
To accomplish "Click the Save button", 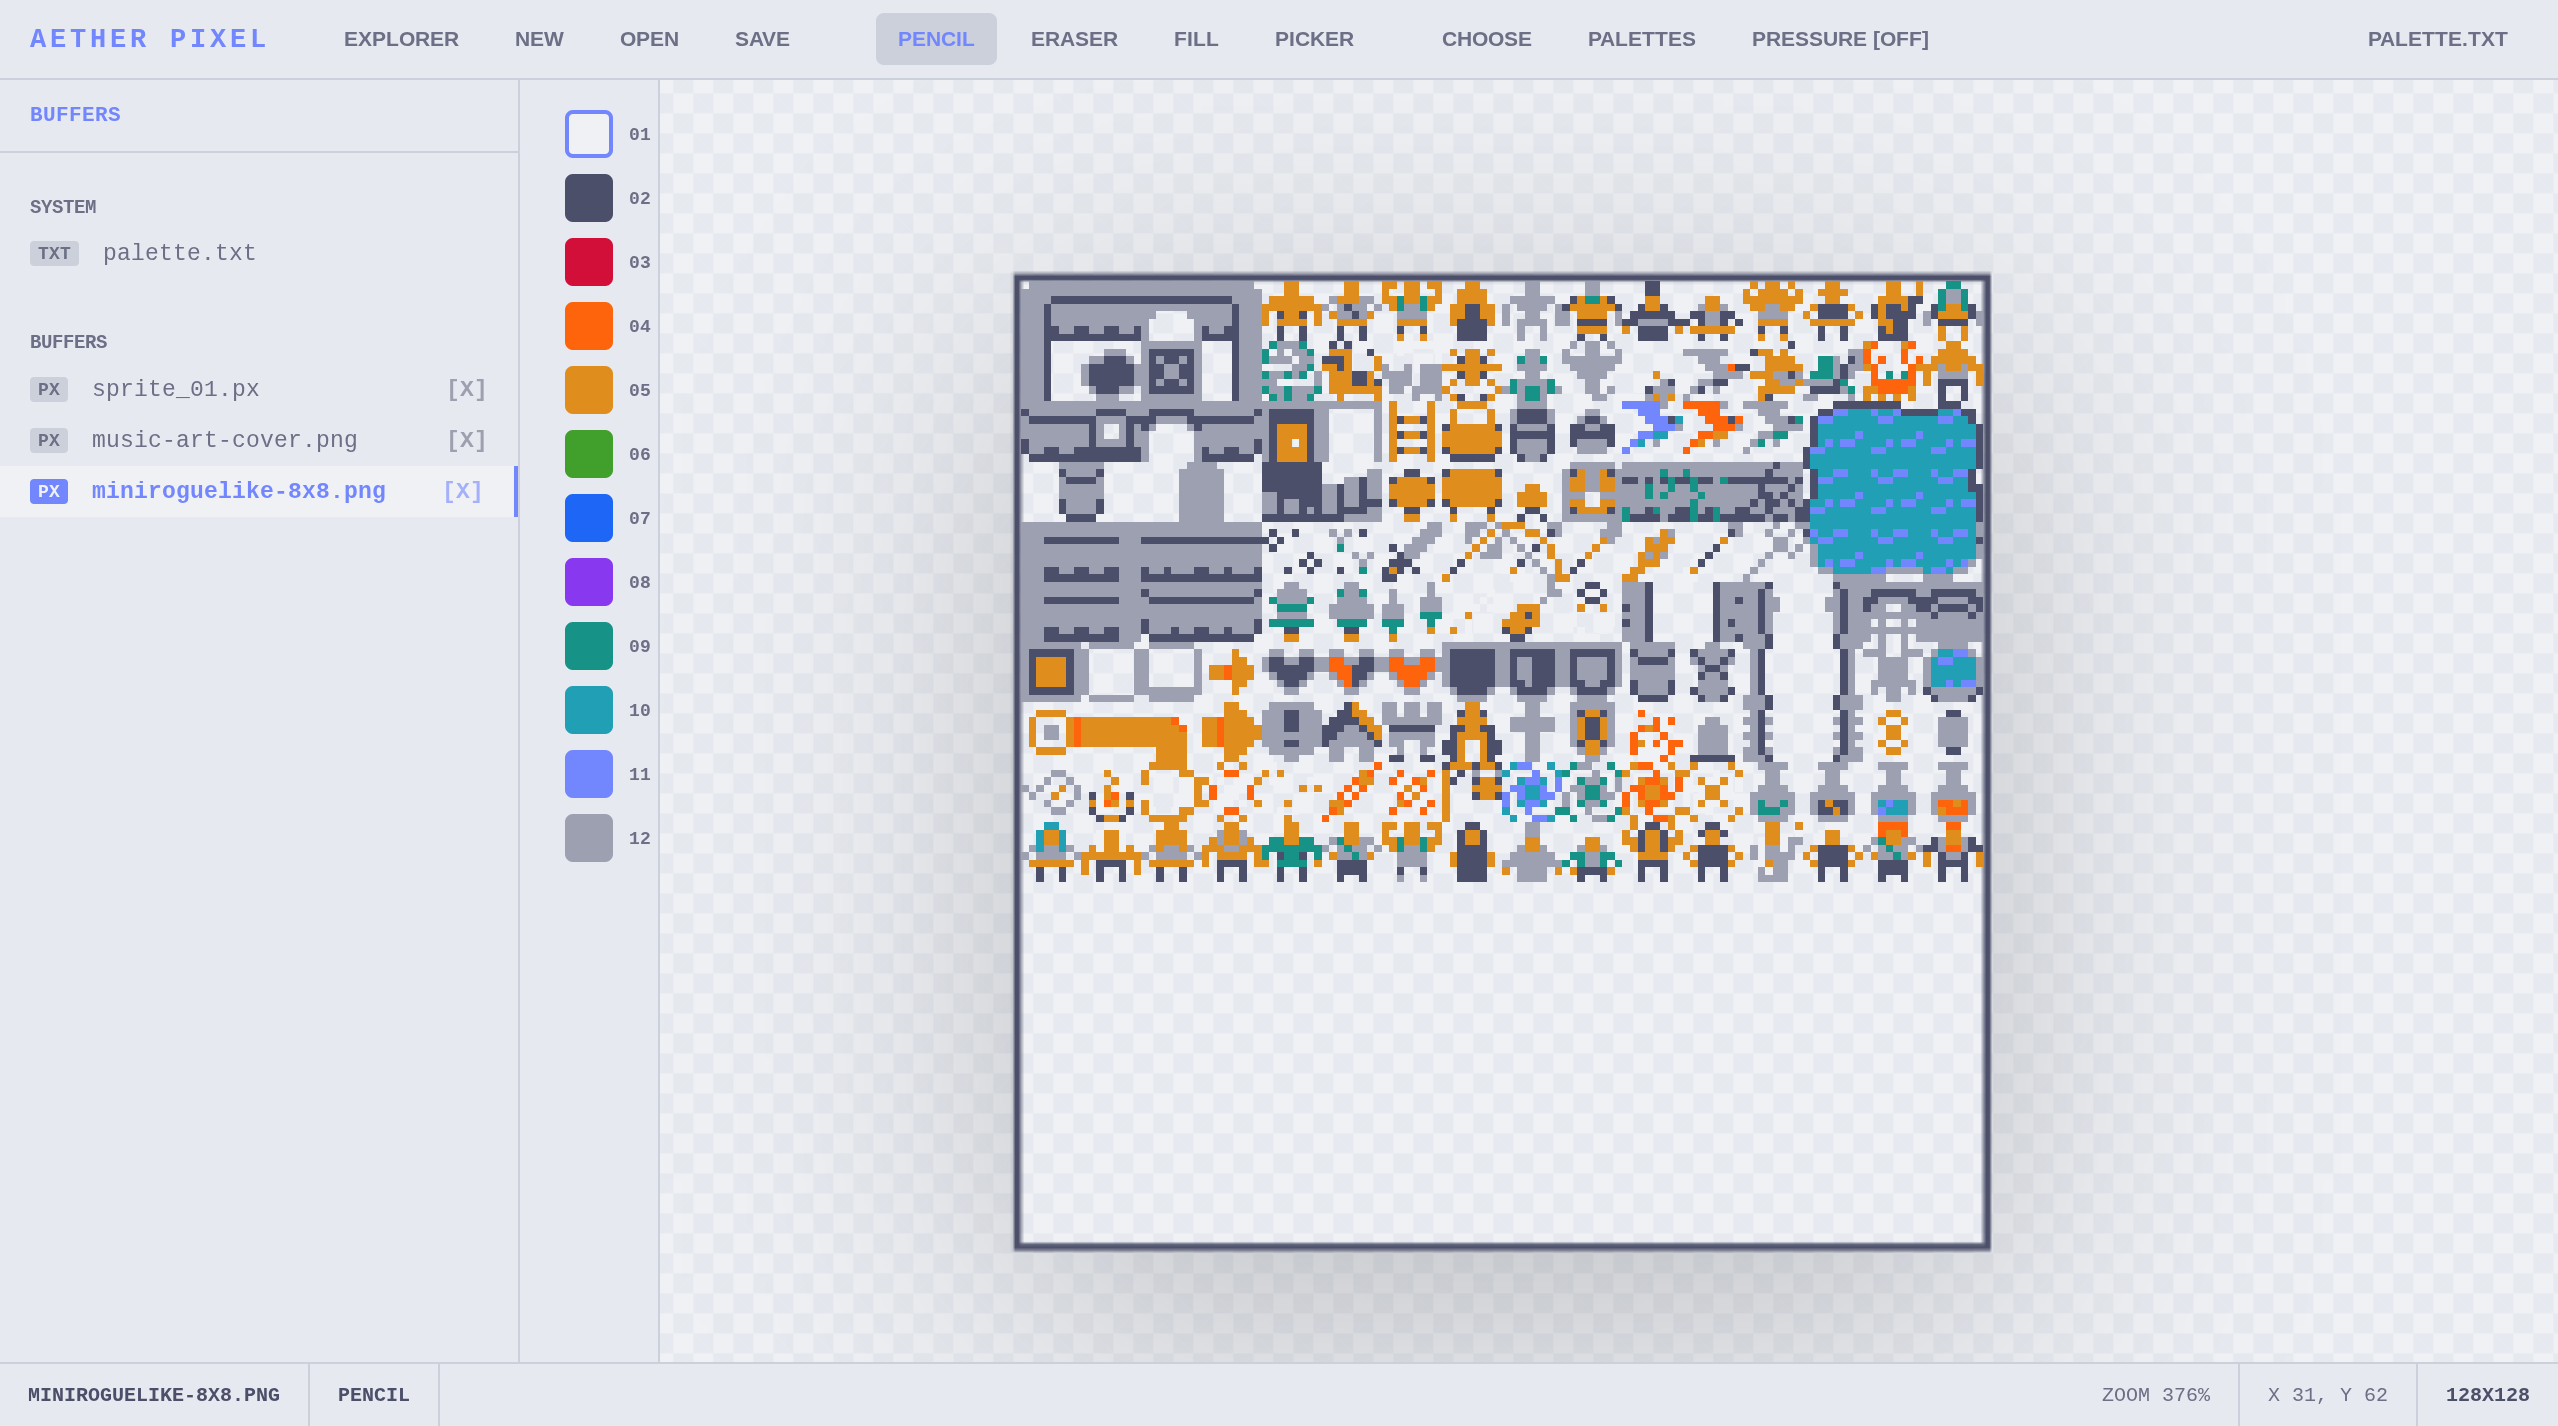I will [761, 39].
